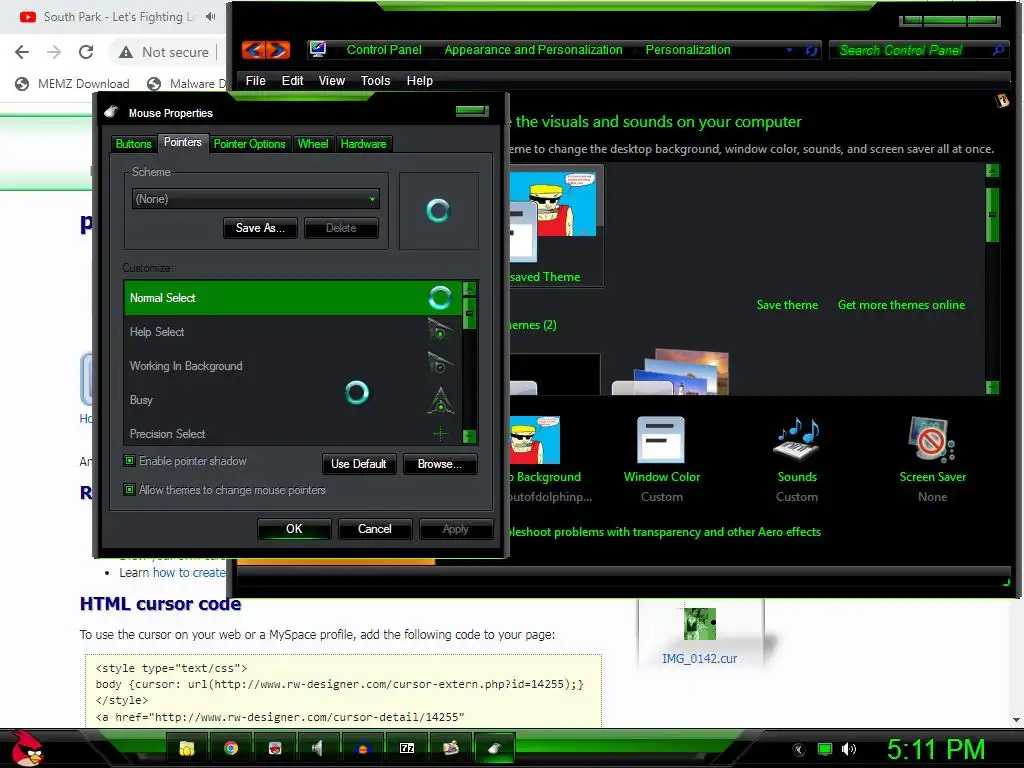1024x768 pixels.
Task: Switch to the Buttons tab
Action: tap(133, 144)
